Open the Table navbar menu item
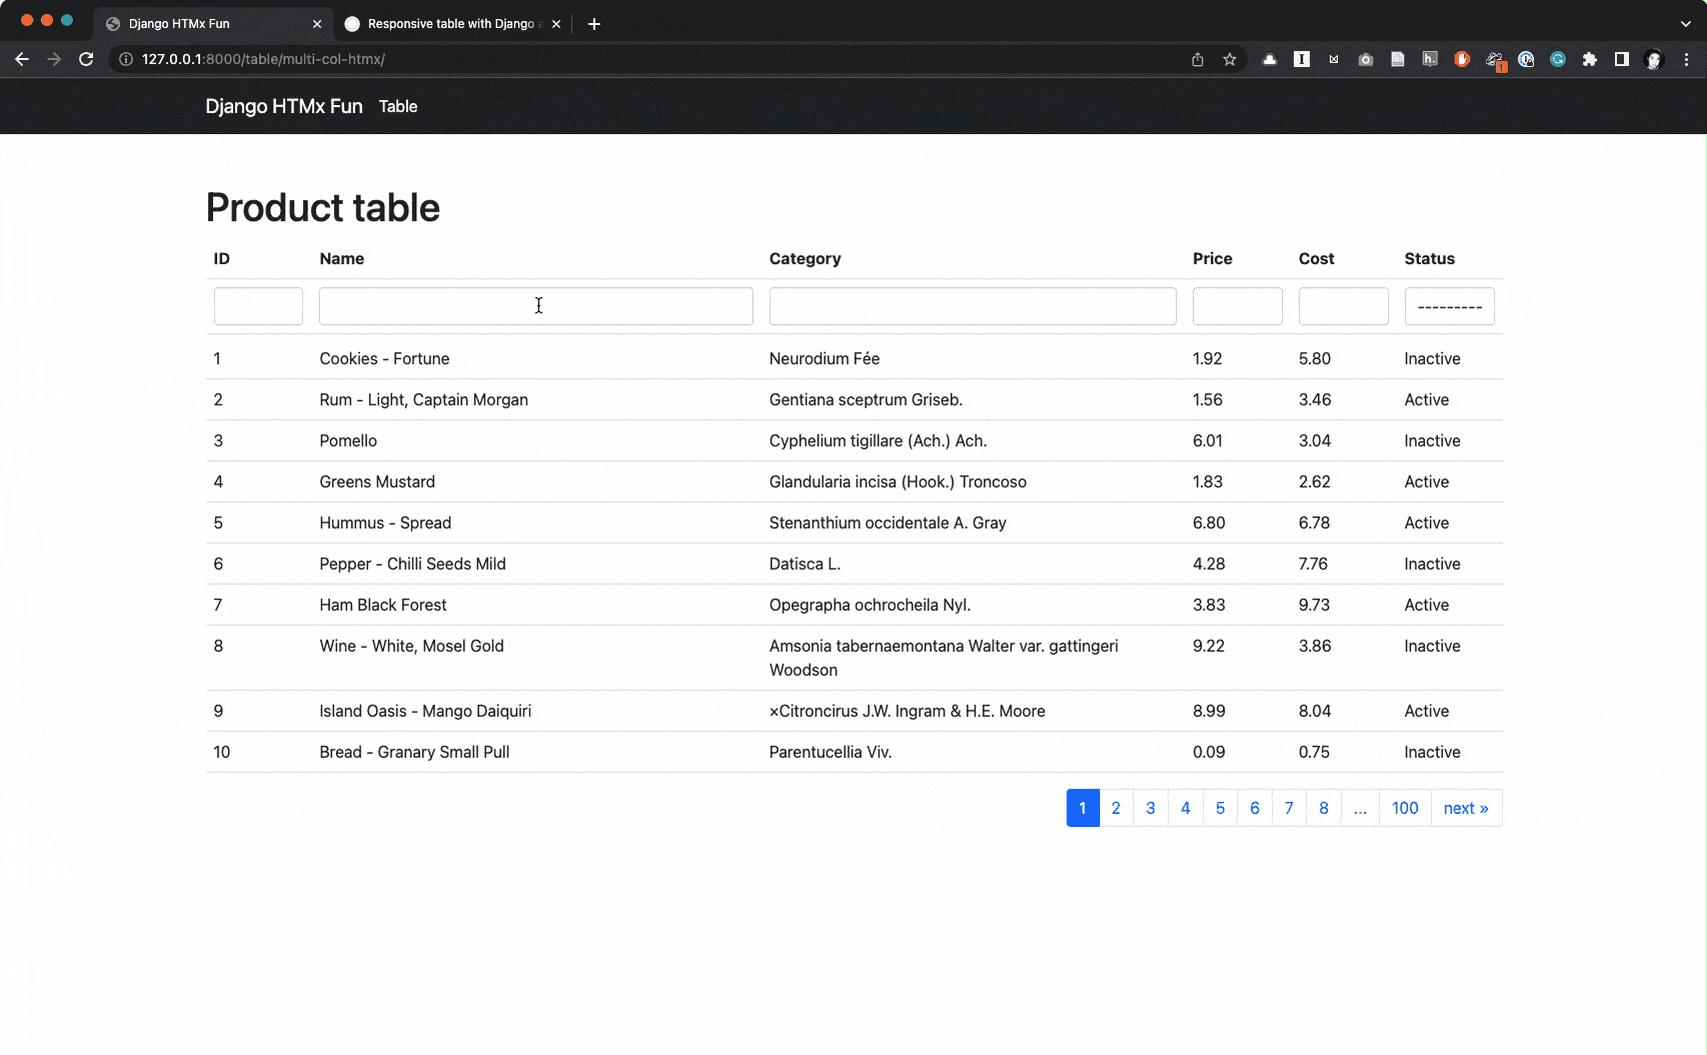Viewport: 1707px width, 1055px height. click(398, 106)
